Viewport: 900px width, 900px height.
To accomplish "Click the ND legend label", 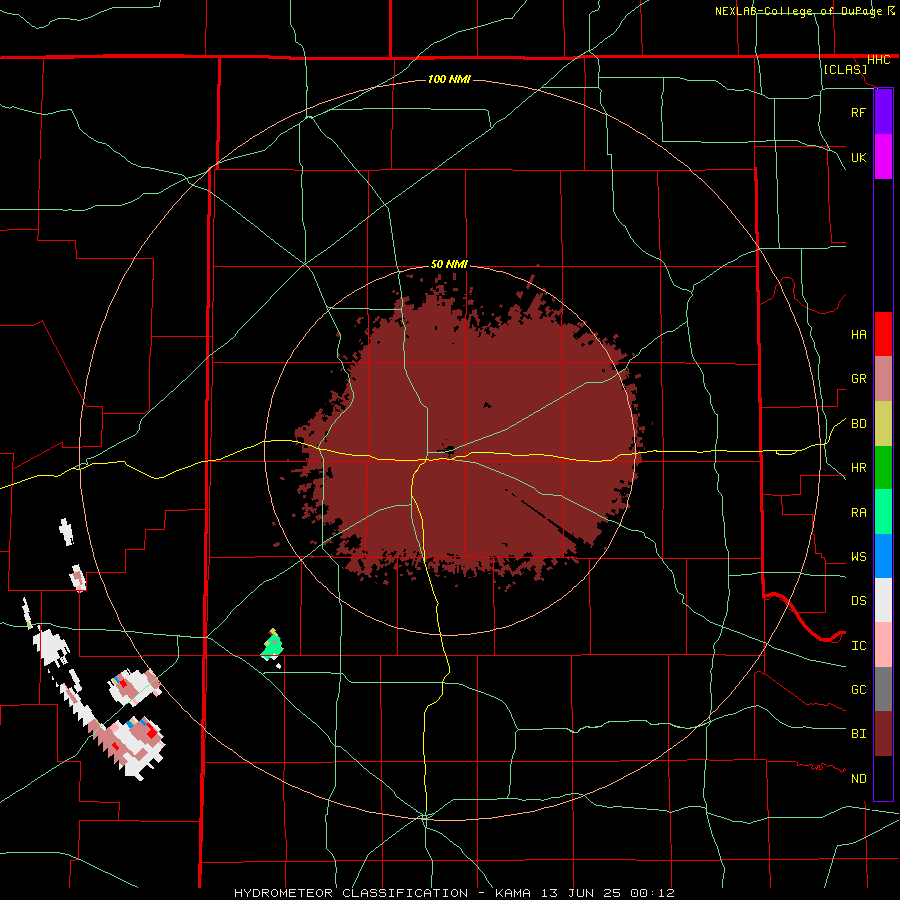I will coord(858,779).
